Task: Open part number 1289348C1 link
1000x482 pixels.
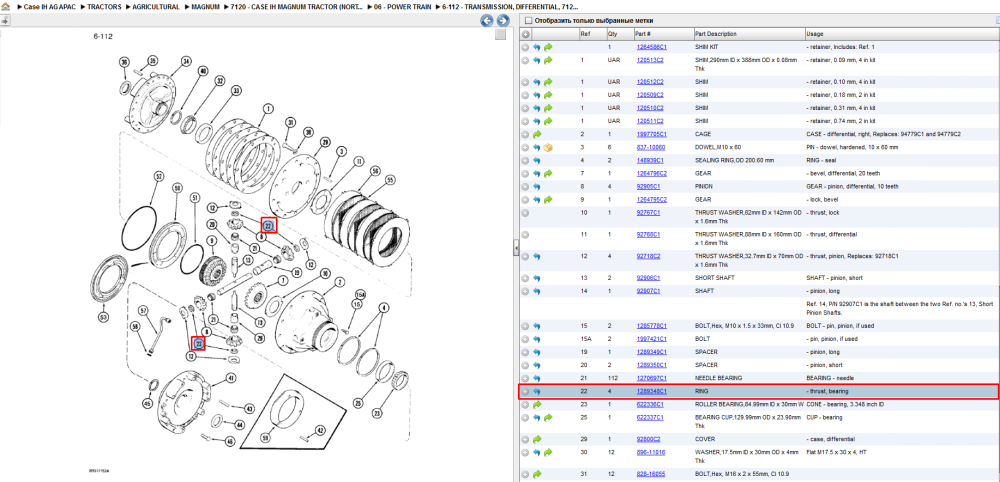Action: pyautogui.click(x=651, y=391)
